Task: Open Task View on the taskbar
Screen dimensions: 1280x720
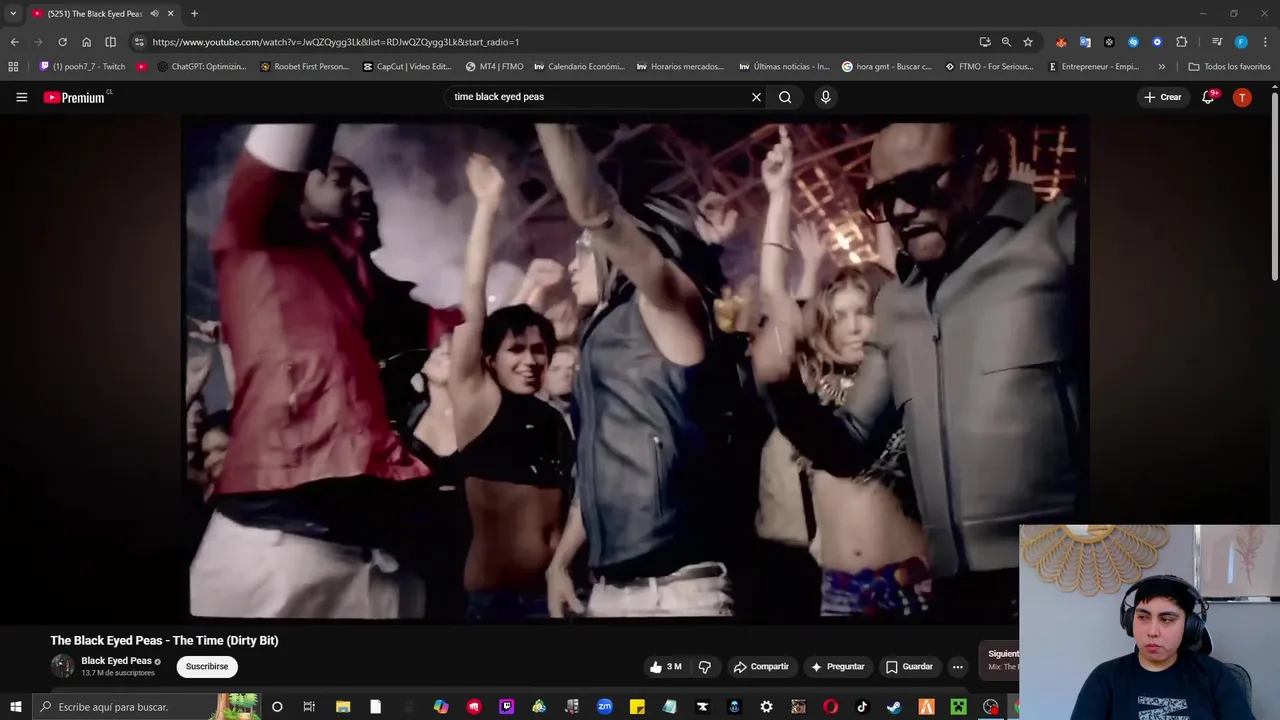Action: click(309, 707)
